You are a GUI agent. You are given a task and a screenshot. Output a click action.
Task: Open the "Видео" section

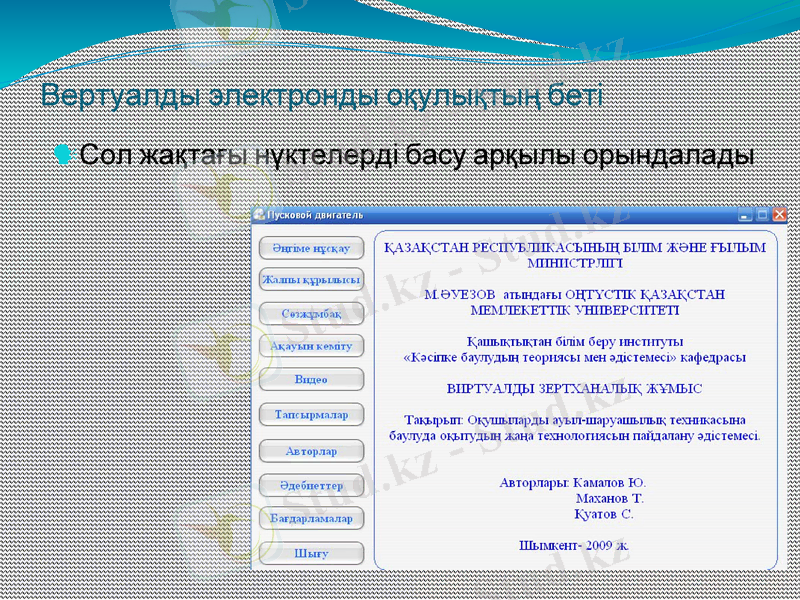[x=310, y=379]
